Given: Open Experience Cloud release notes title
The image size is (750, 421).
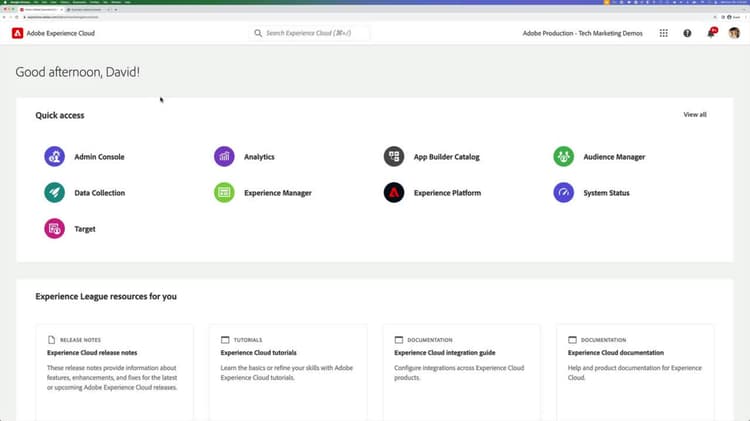Looking at the screenshot, I should point(92,353).
